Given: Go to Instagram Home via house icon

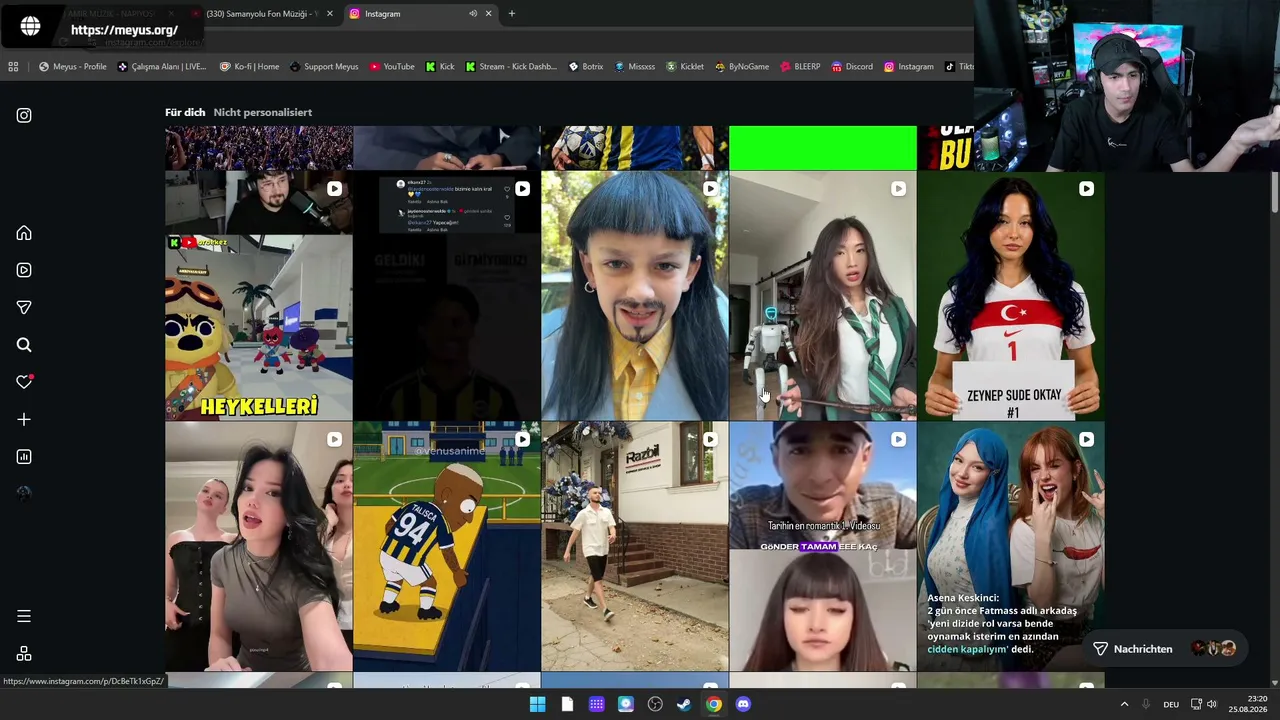Looking at the screenshot, I should (24, 233).
